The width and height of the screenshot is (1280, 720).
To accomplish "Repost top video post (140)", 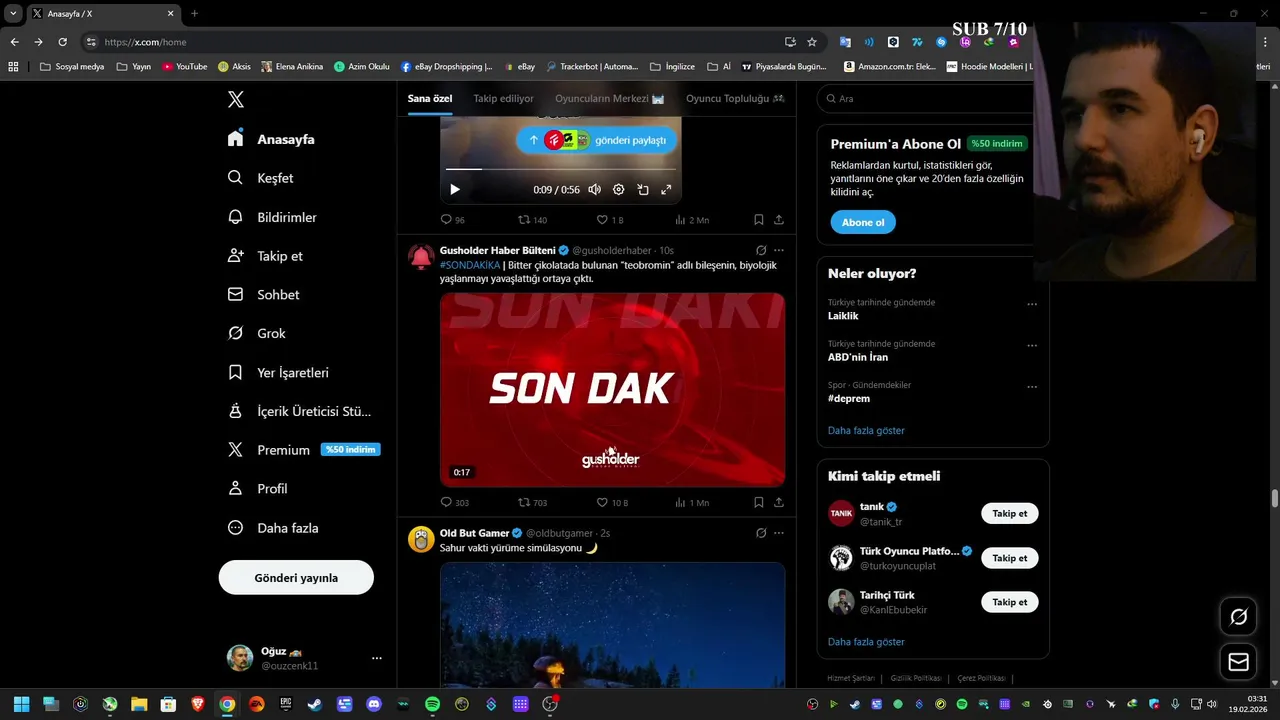I will pos(532,220).
